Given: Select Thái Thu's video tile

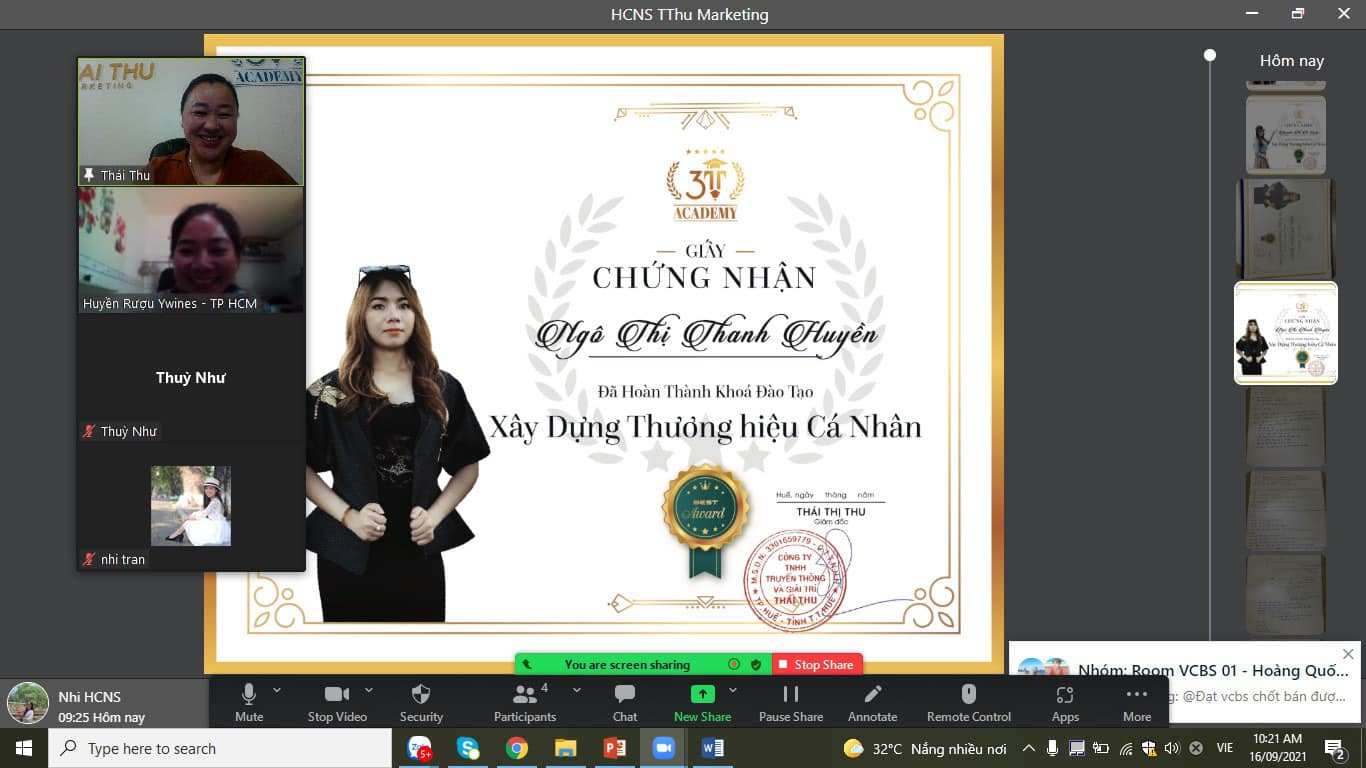Looking at the screenshot, I should [190, 121].
